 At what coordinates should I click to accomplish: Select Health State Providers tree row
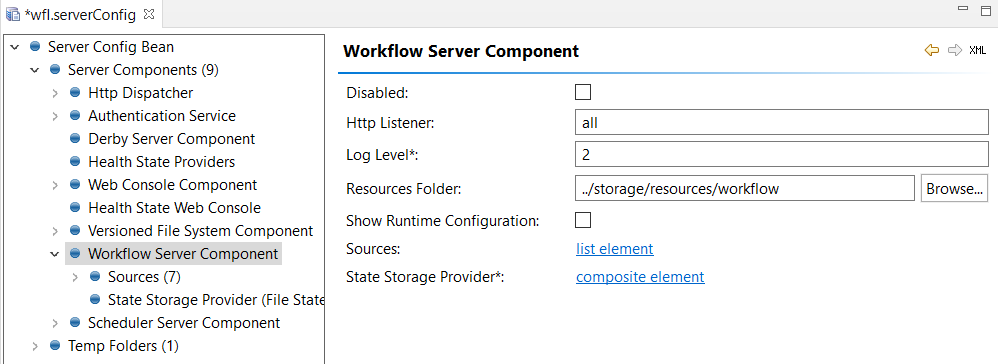click(x=162, y=162)
